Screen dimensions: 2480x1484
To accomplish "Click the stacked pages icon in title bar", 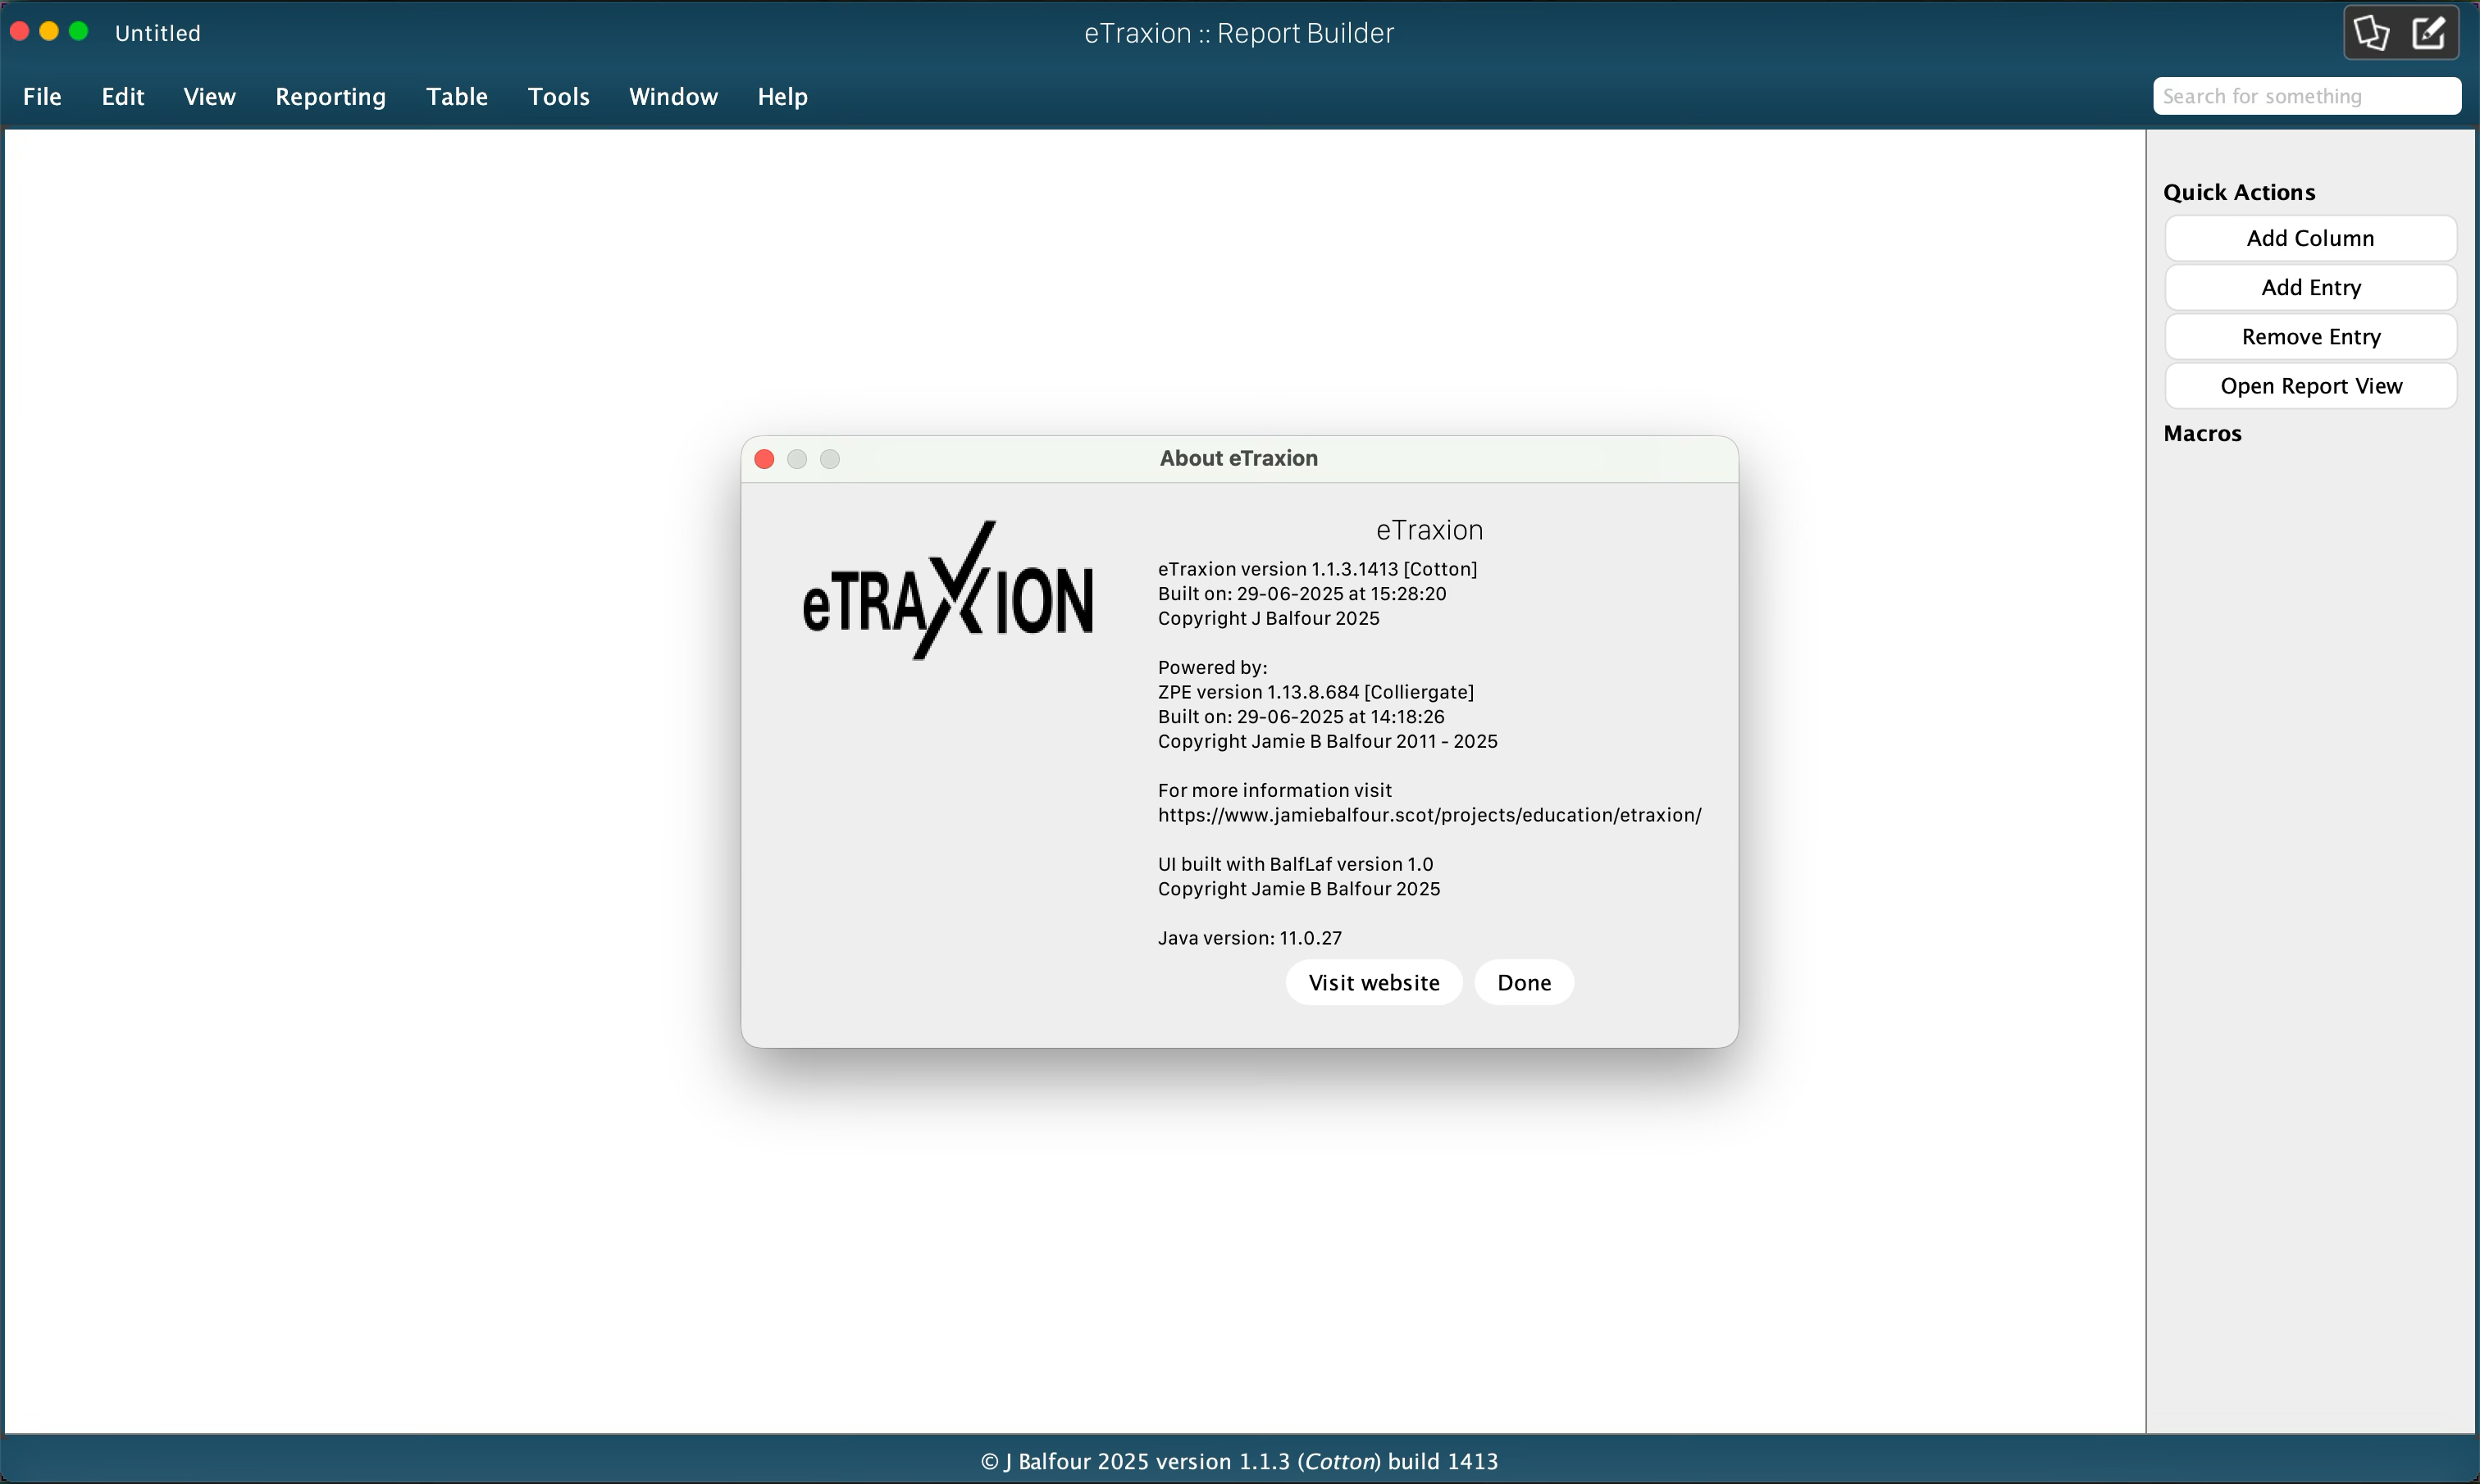I will coord(2372,33).
